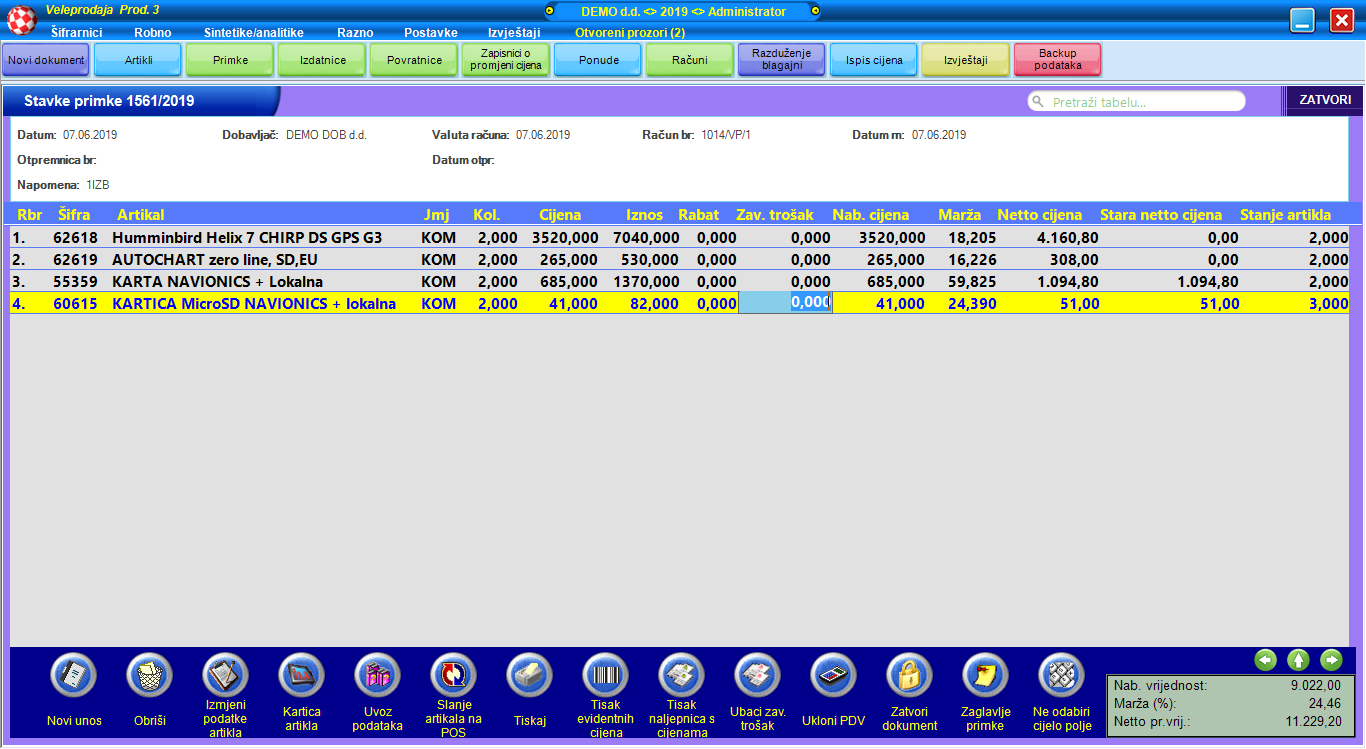Click the Ukloni PDV icon

click(834, 676)
